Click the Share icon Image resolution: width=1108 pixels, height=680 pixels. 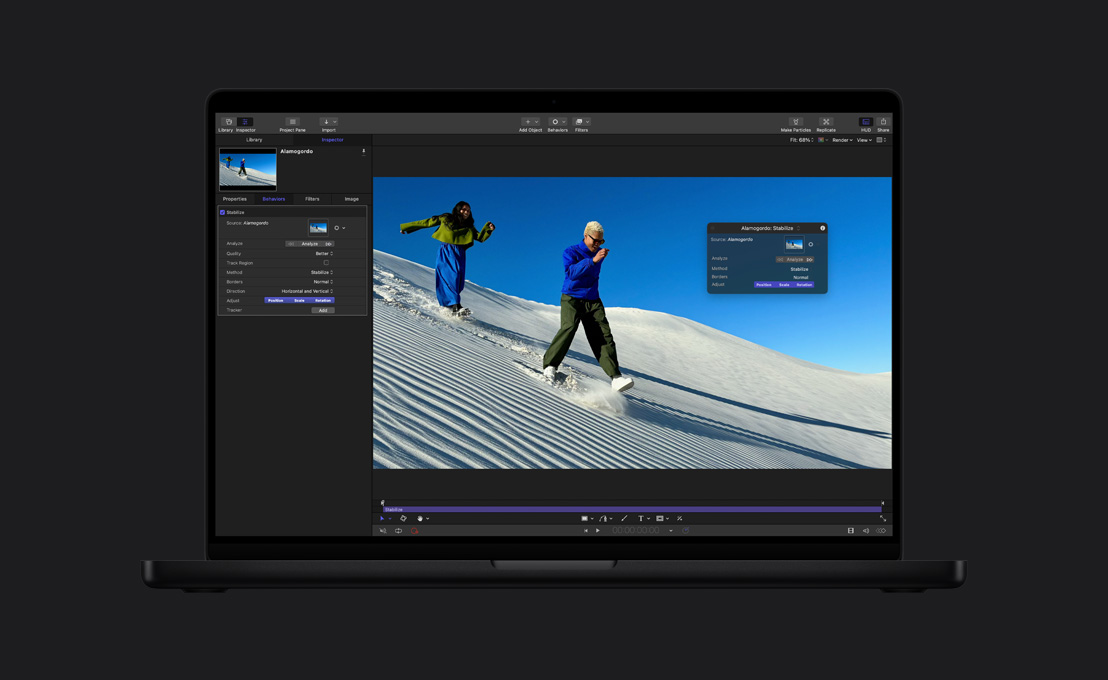coord(883,121)
